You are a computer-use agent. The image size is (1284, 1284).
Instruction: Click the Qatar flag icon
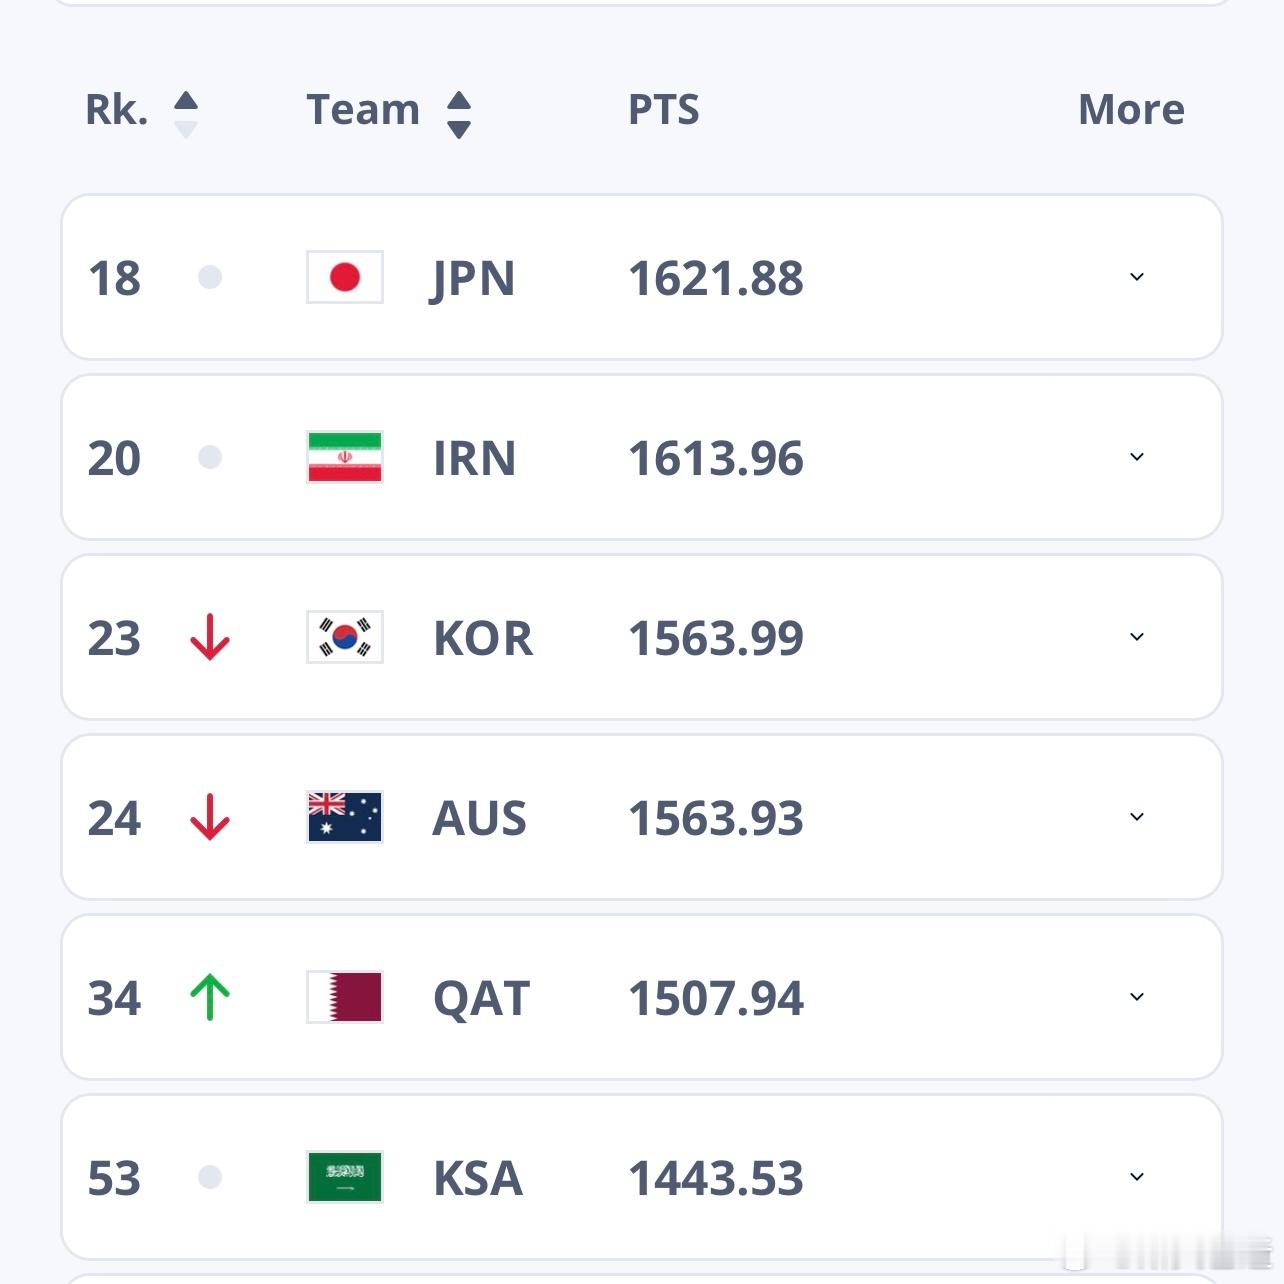tap(345, 997)
